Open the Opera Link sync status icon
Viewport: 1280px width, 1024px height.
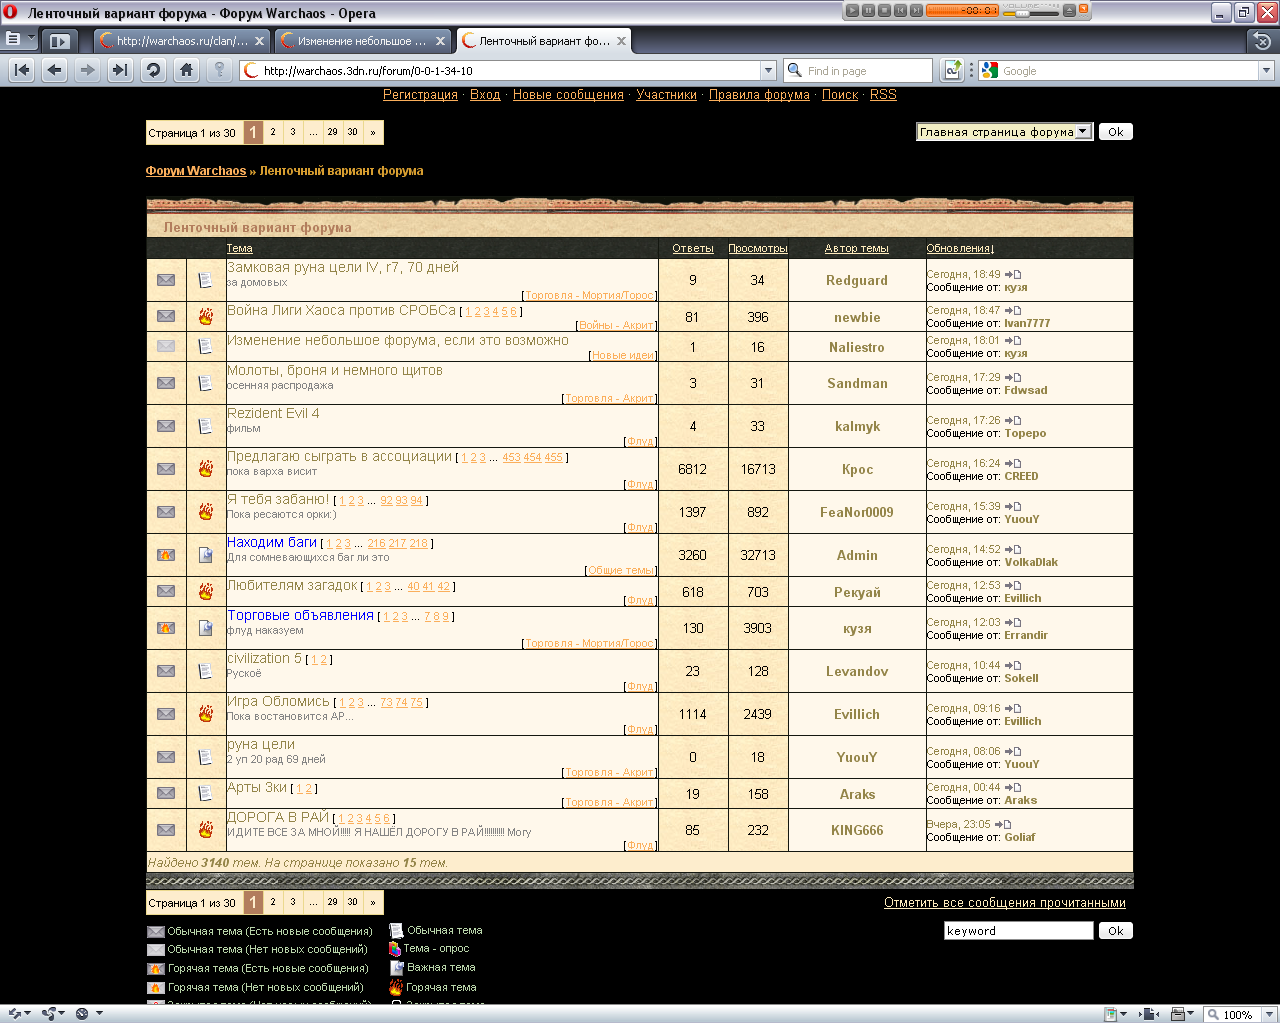pyautogui.click(x=15, y=1014)
